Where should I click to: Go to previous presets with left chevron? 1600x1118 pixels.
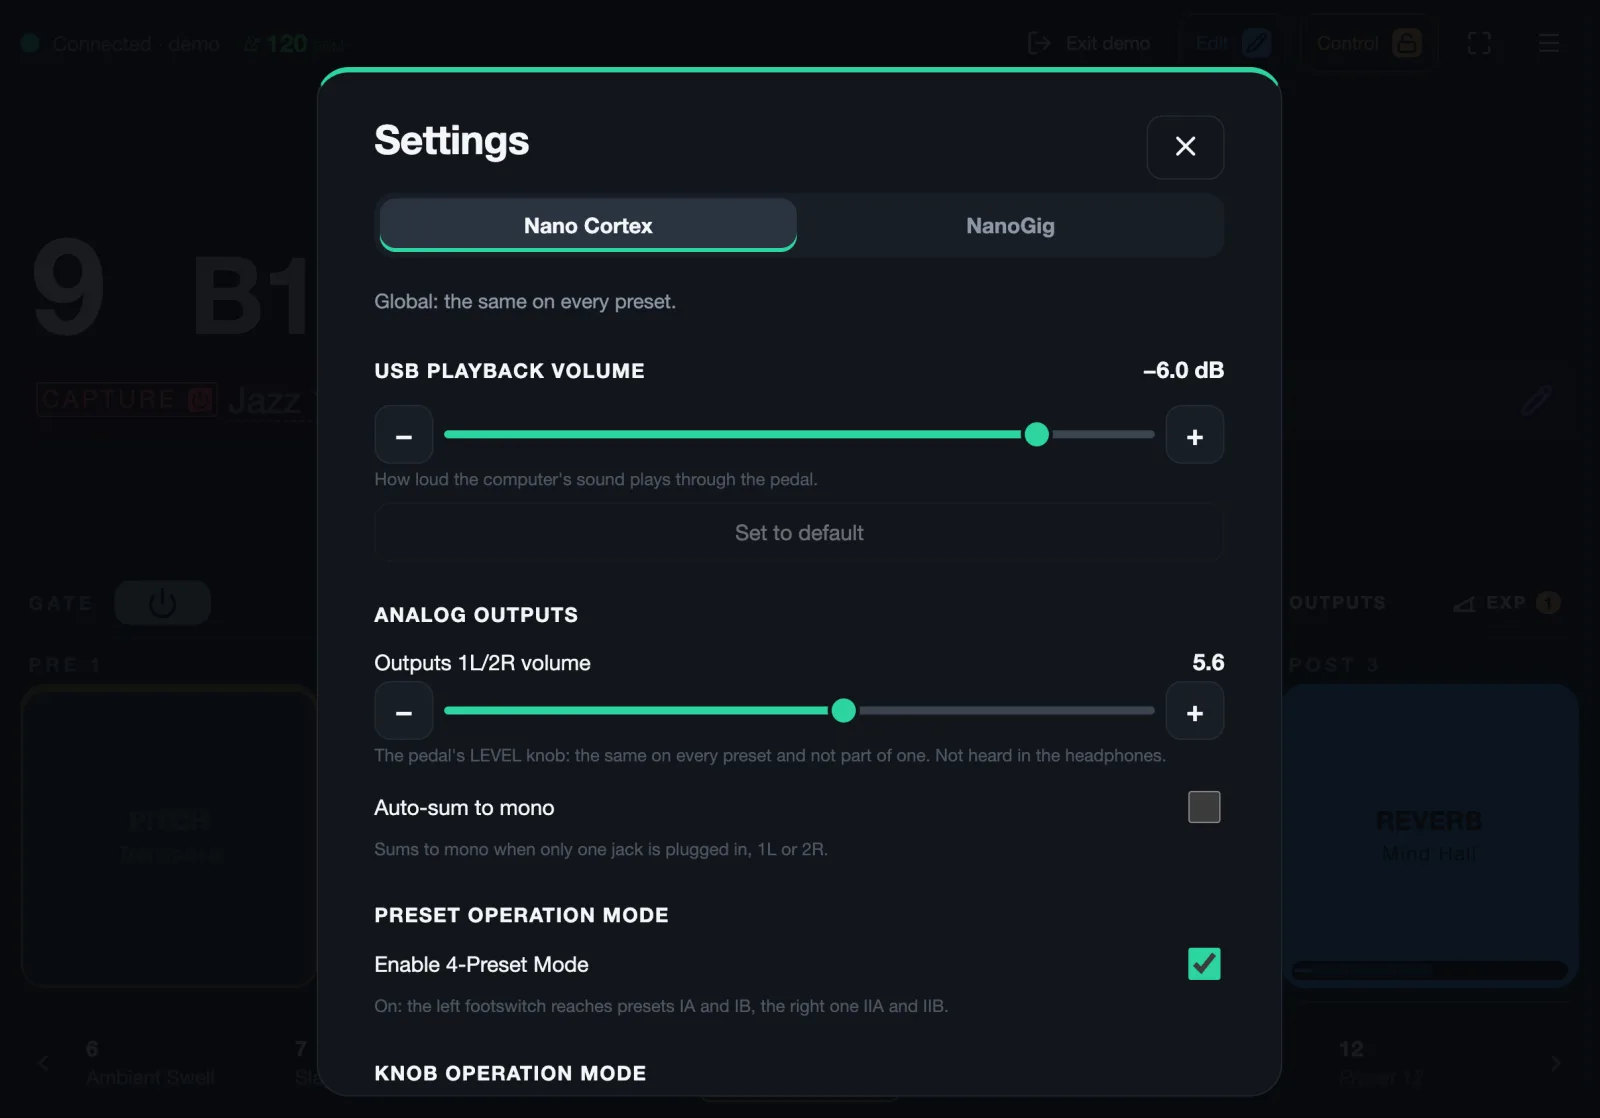(x=43, y=1063)
